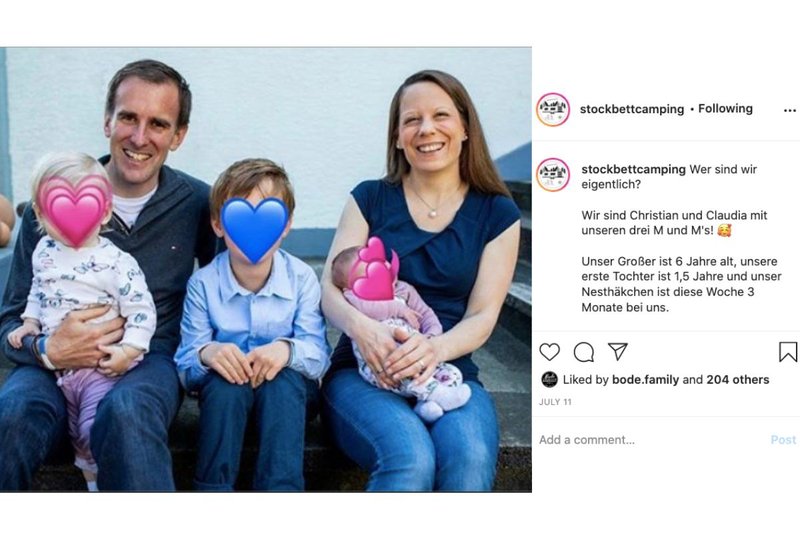
Task: Open the bode.family liker avatar
Action: [549, 379]
